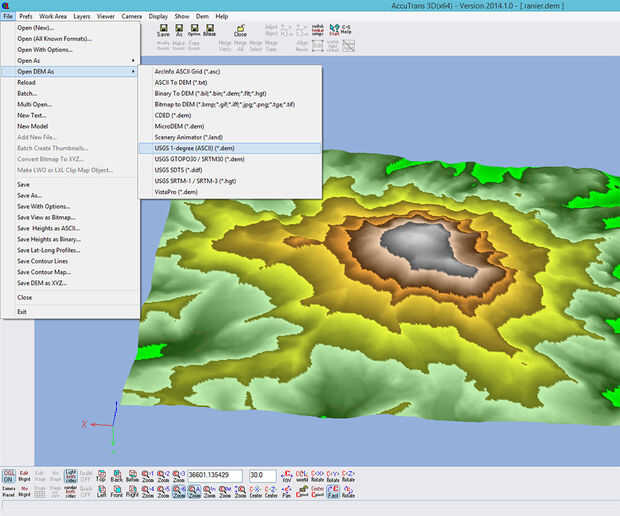Click the Save As toolbar icon

[x=179, y=33]
